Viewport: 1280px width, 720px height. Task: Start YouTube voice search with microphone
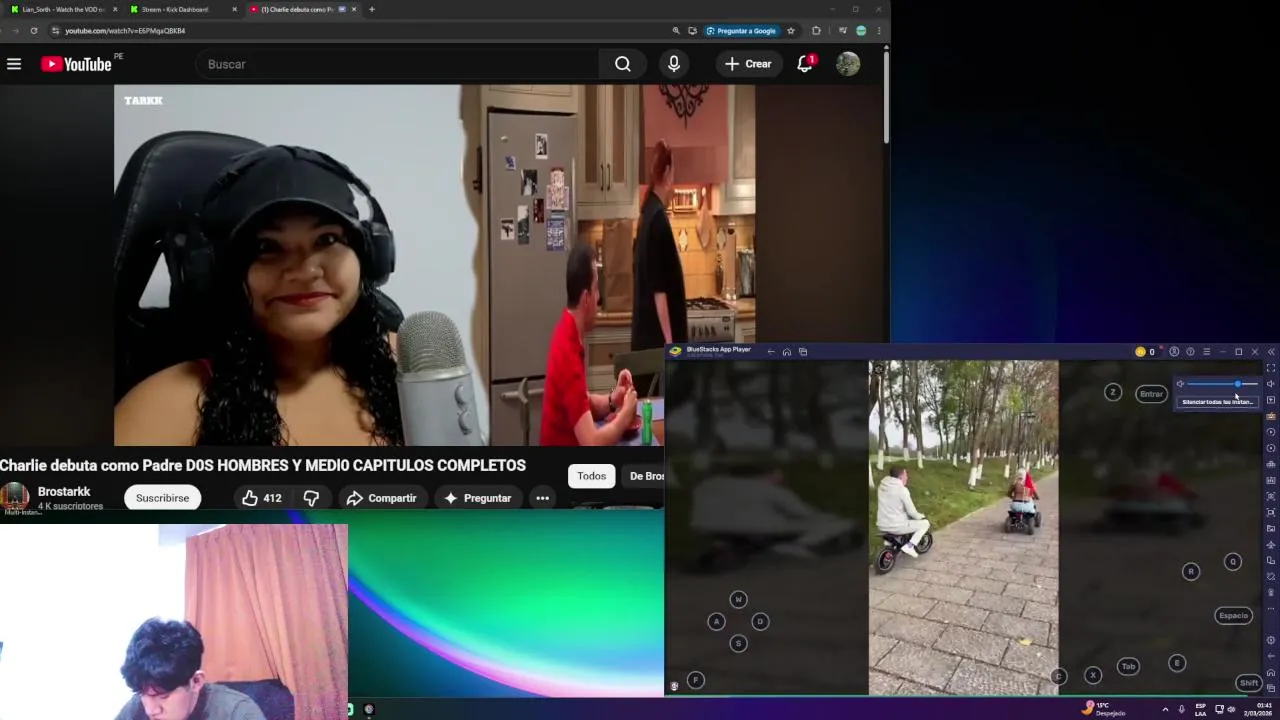tap(674, 64)
